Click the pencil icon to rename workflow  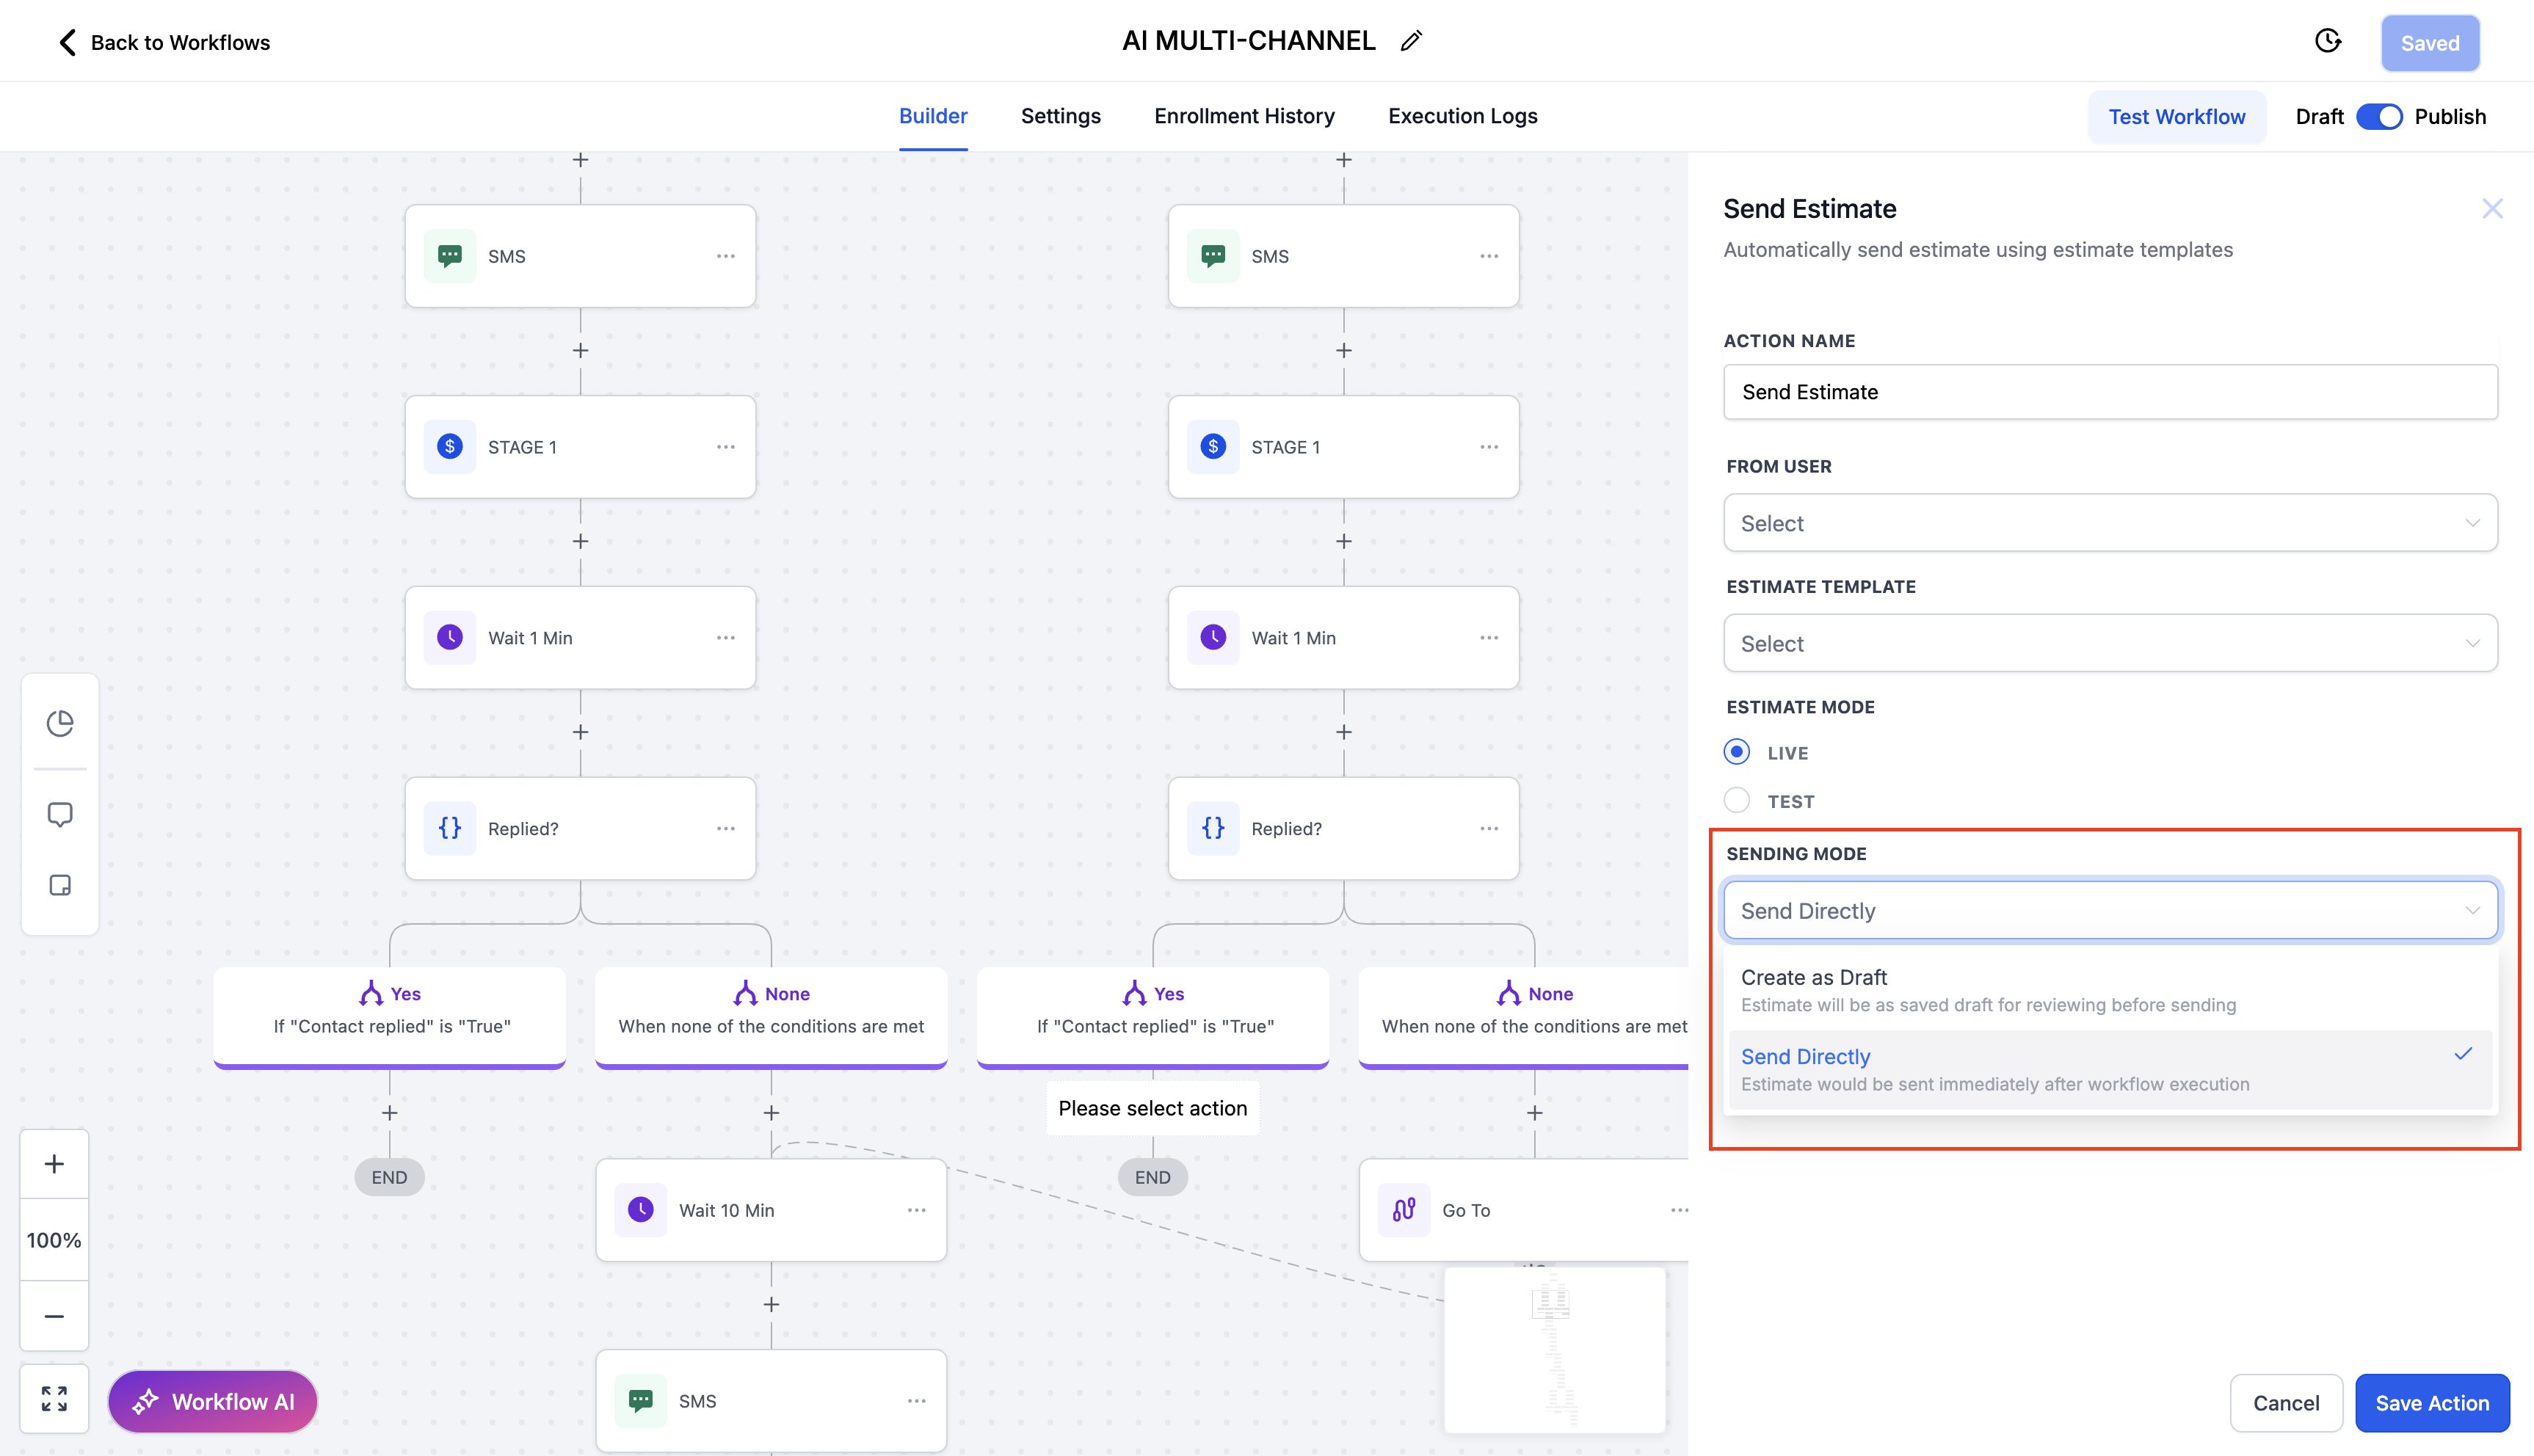1411,41
